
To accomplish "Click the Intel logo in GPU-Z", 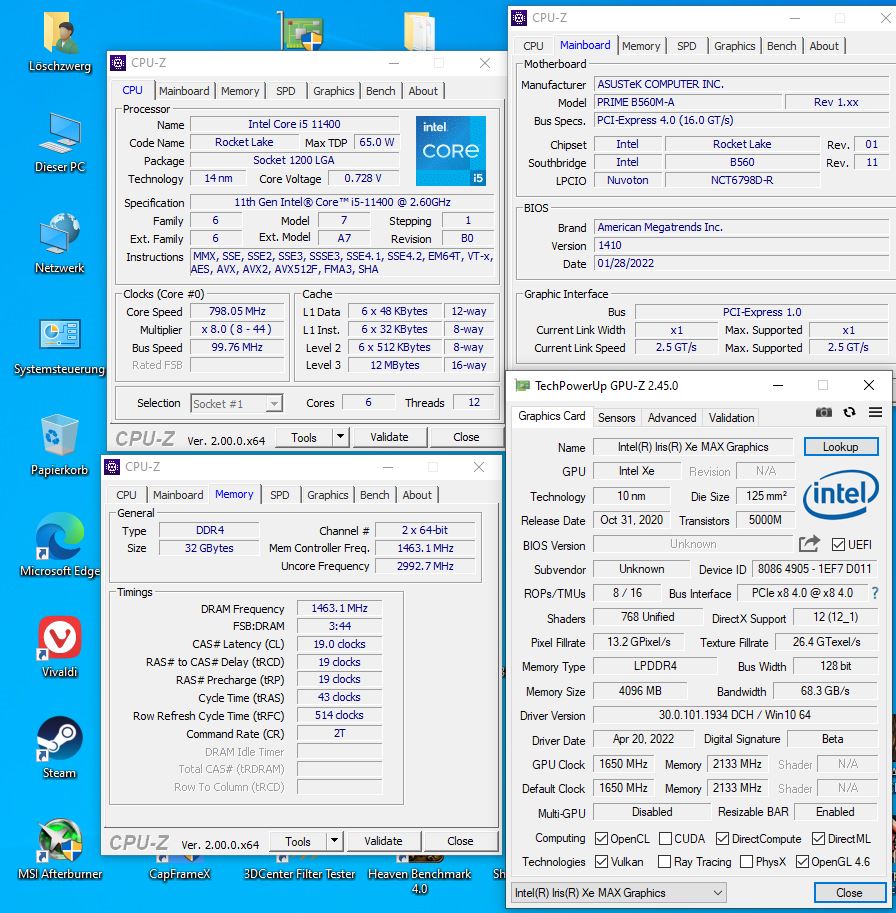I will tap(841, 494).
